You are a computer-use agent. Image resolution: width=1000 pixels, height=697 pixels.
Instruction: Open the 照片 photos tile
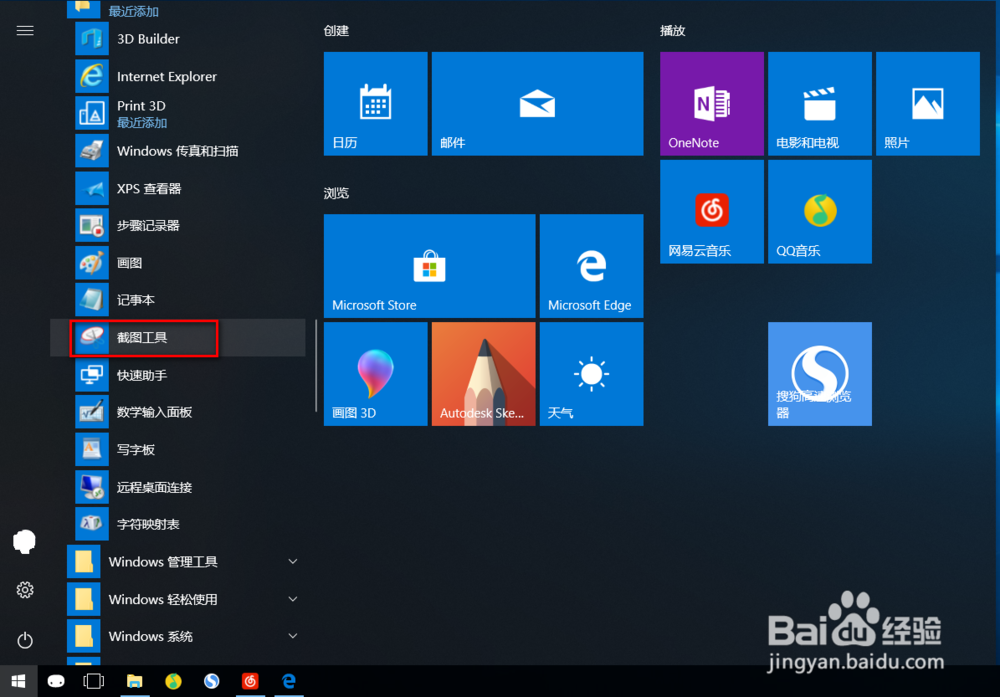[x=928, y=104]
